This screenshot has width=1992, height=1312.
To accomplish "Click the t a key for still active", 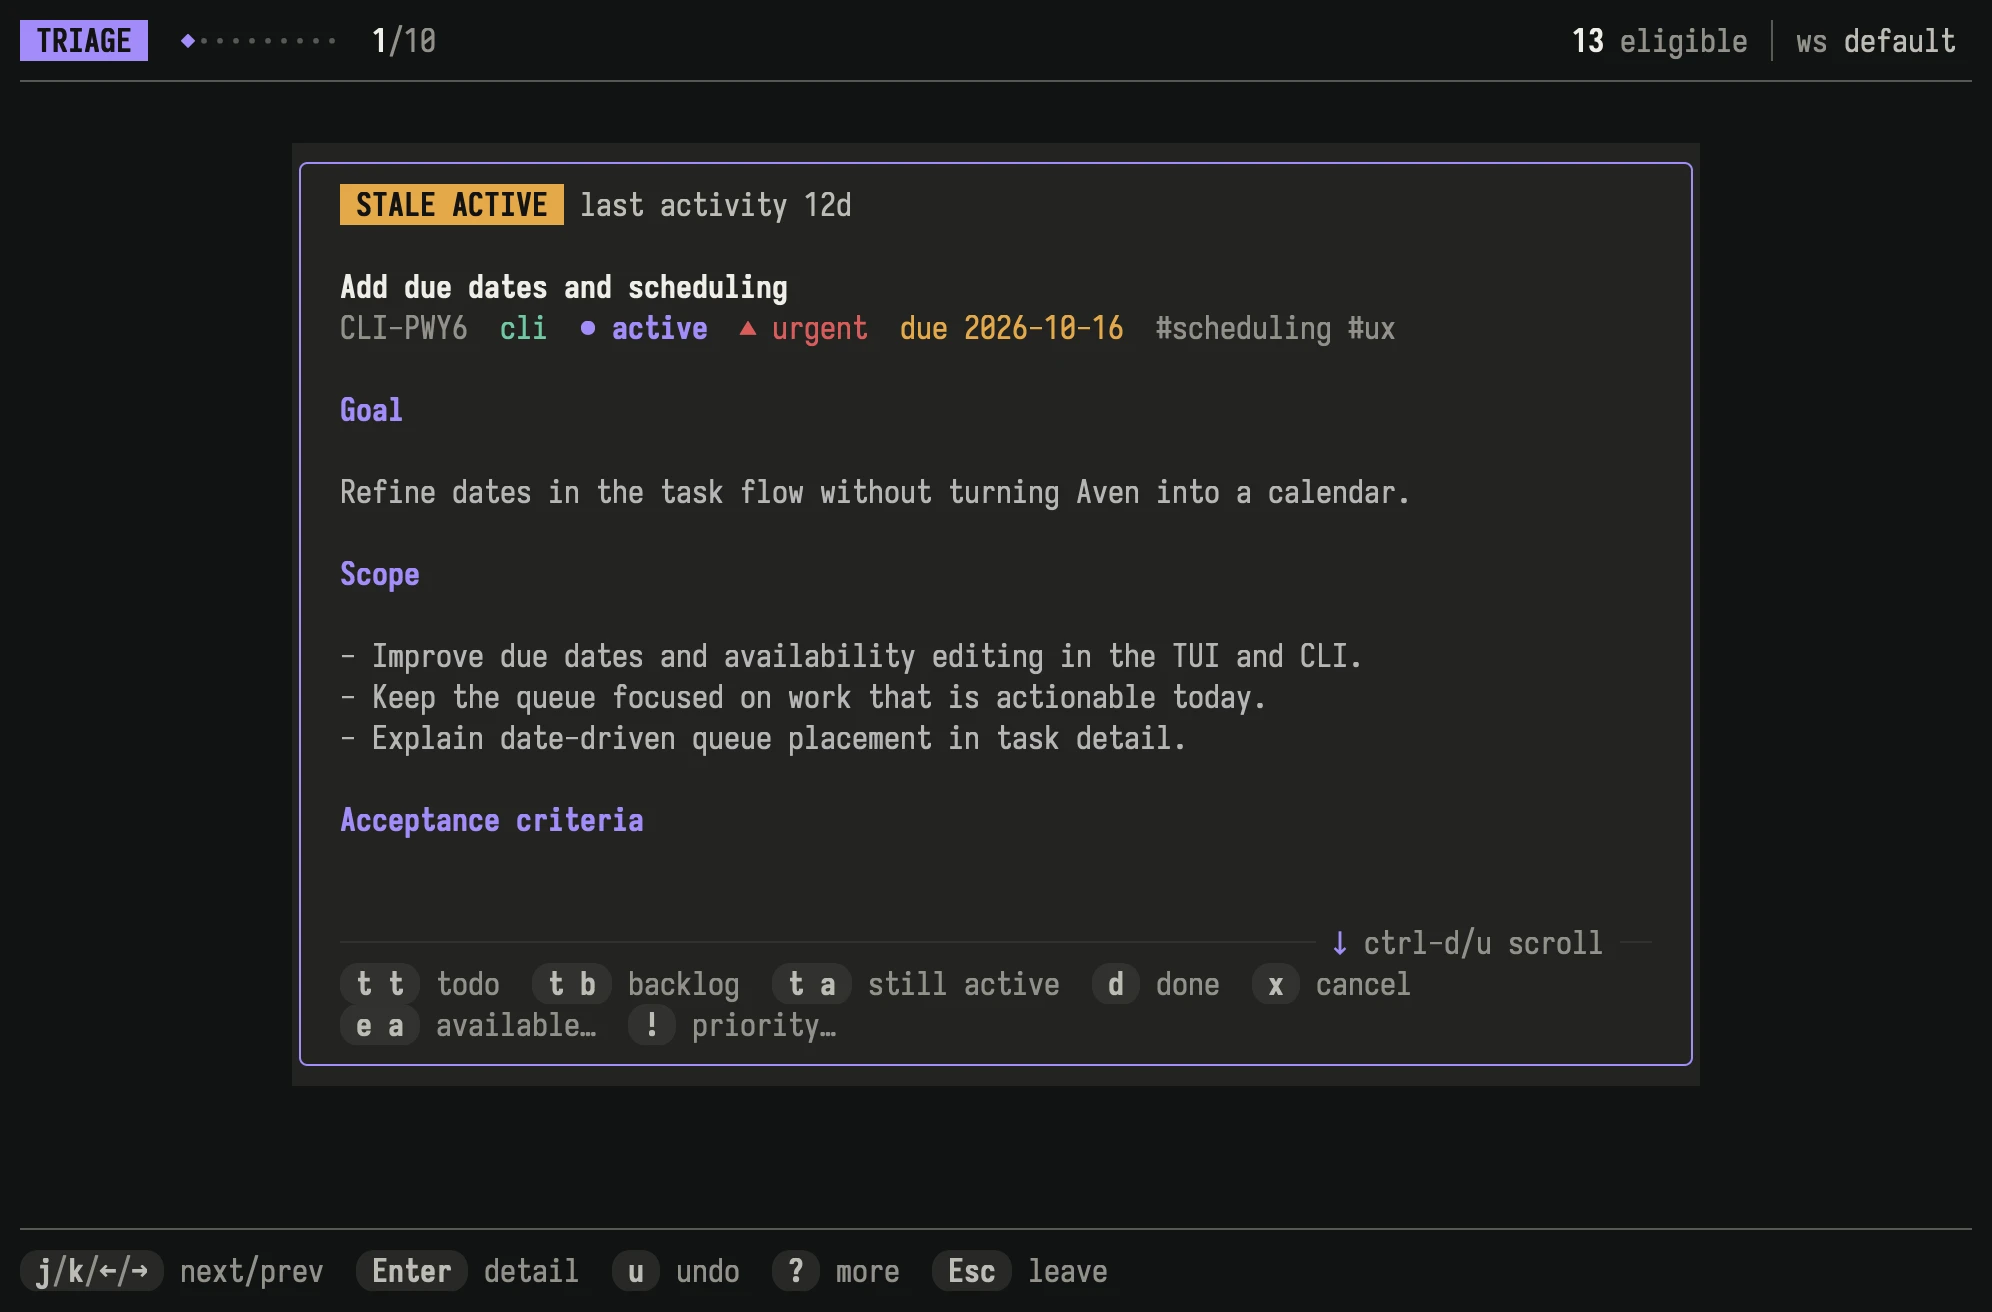I will 812,984.
